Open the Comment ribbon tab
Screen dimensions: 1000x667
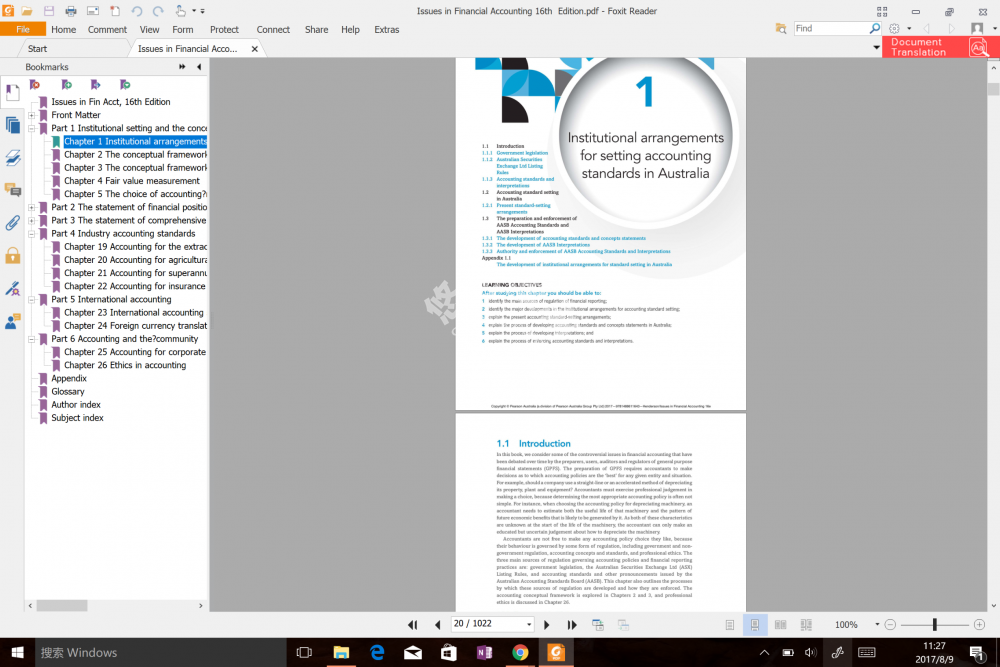tap(107, 30)
